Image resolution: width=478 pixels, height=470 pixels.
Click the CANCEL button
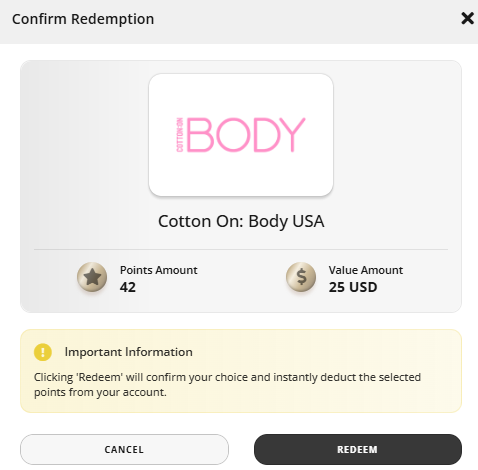[x=124, y=449]
